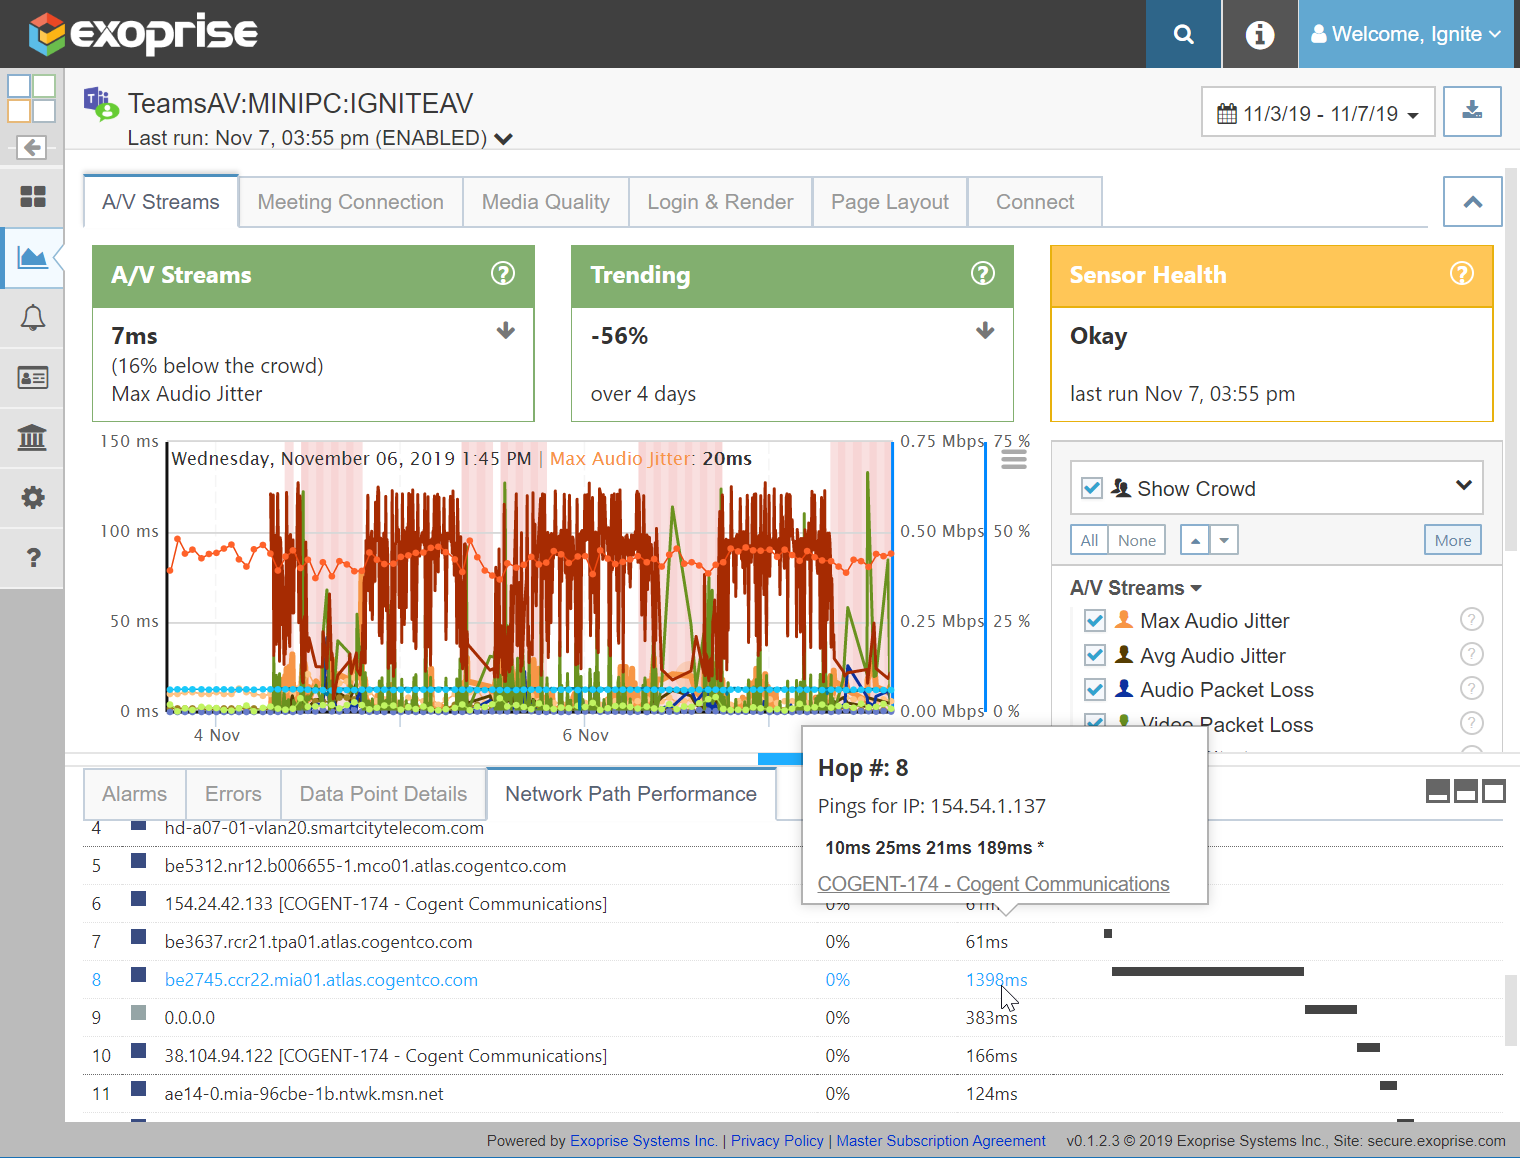Expand the Show Crowd dropdown arrow

pos(1463,485)
